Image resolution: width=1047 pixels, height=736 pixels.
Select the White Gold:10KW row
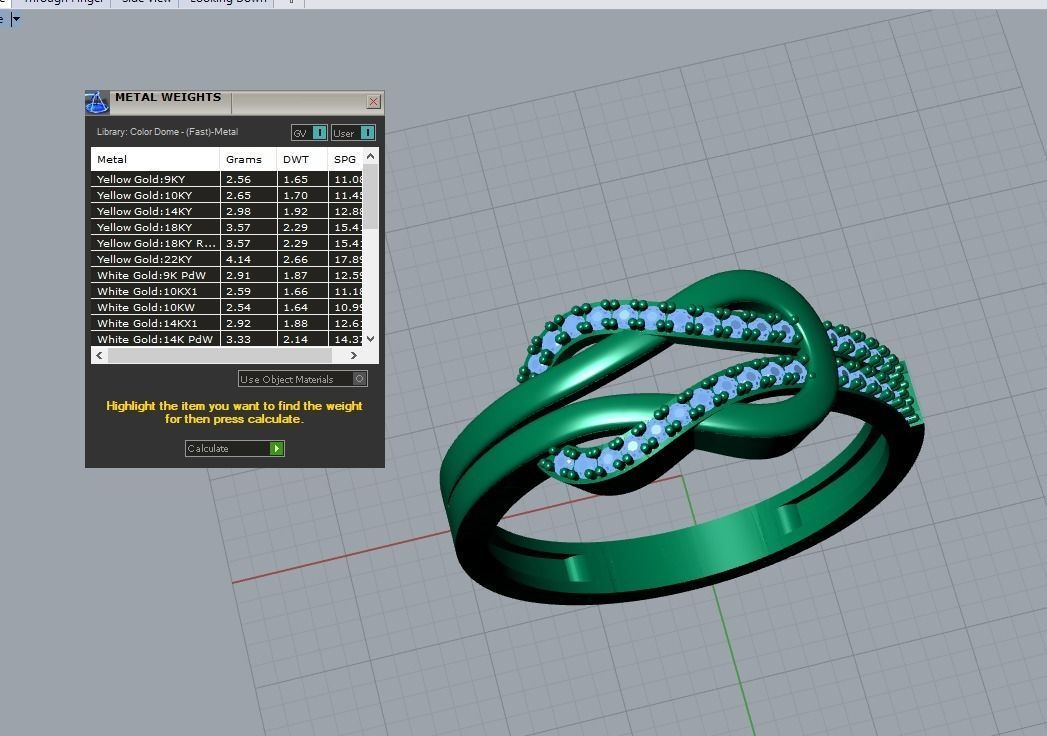[226, 307]
